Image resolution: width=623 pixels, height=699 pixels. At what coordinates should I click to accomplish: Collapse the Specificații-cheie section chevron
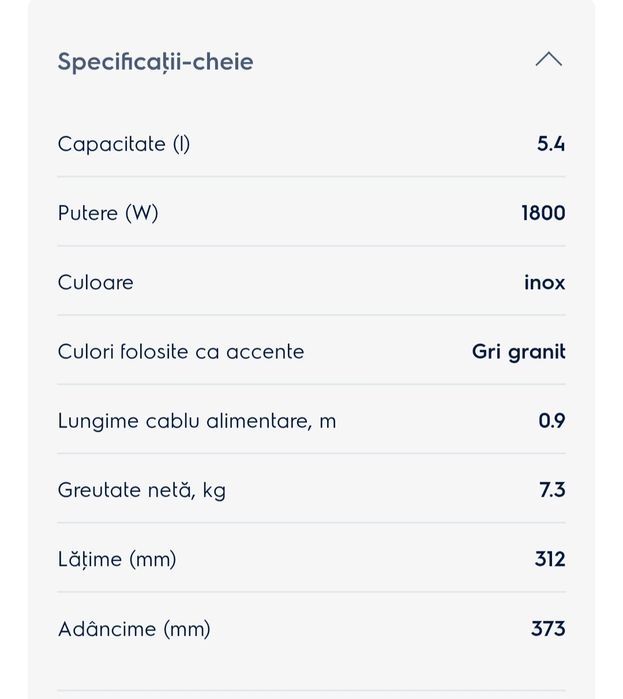point(548,60)
